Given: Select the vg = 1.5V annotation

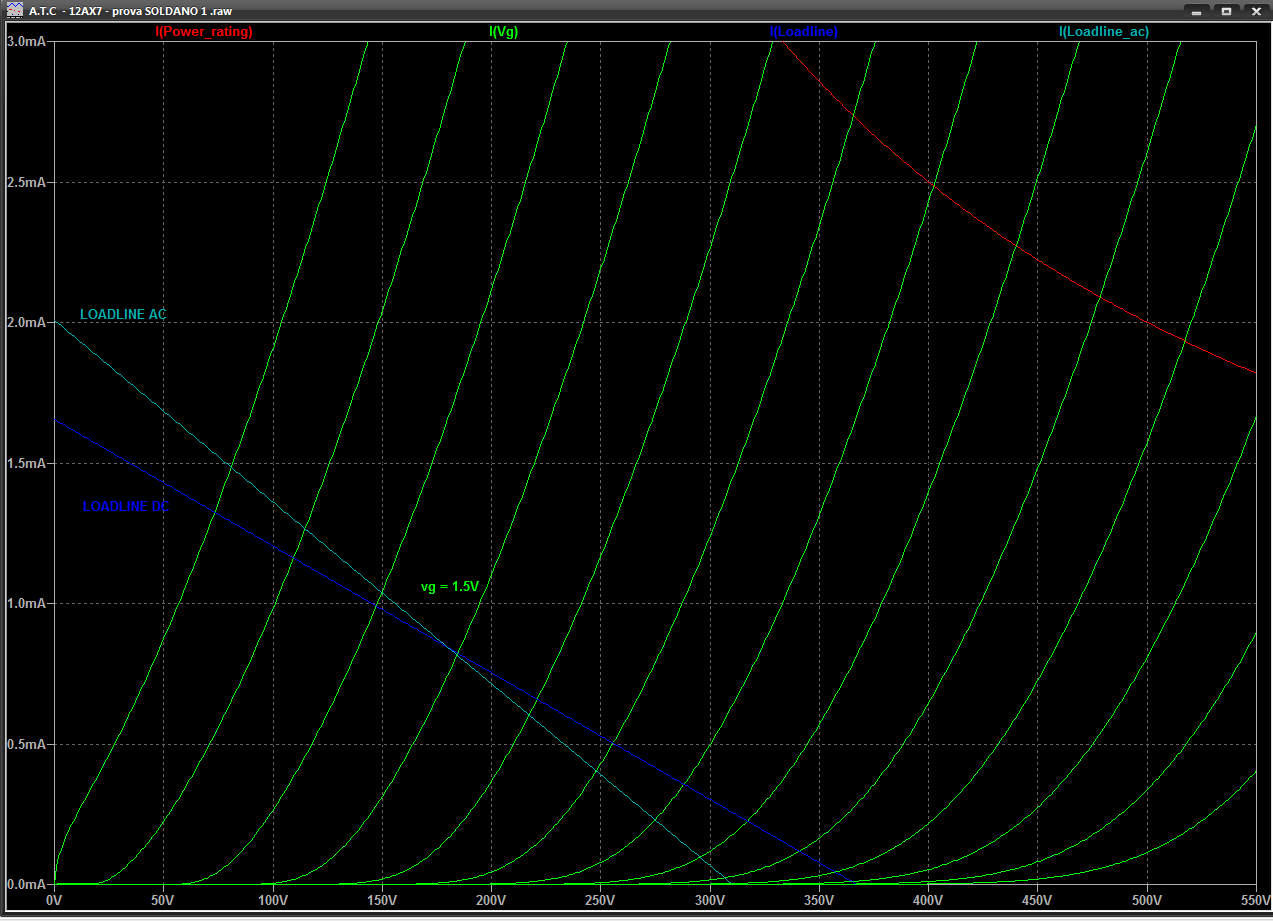Looking at the screenshot, I should tap(450, 587).
